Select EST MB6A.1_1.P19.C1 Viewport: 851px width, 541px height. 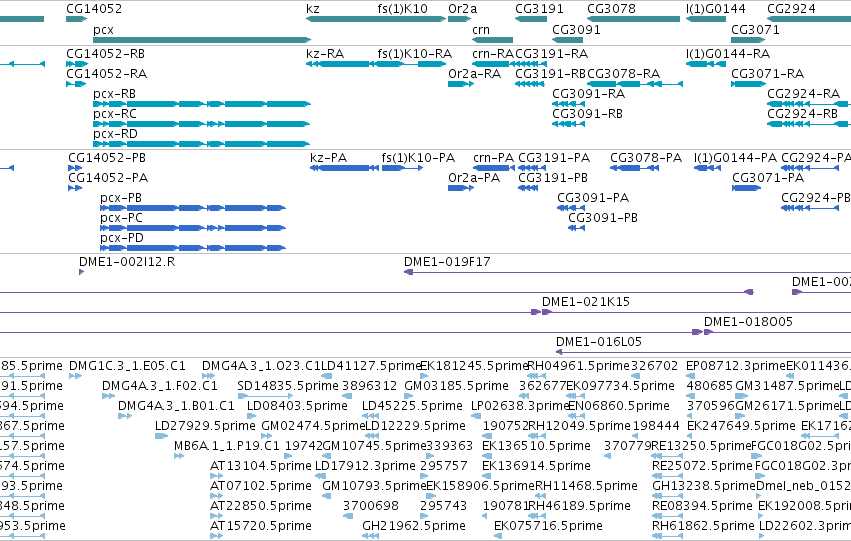coord(179,456)
